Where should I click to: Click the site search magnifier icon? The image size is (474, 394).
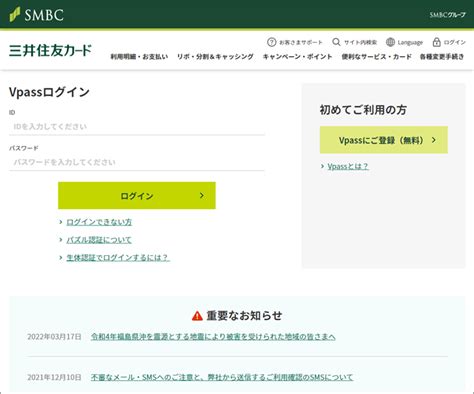pyautogui.click(x=336, y=42)
